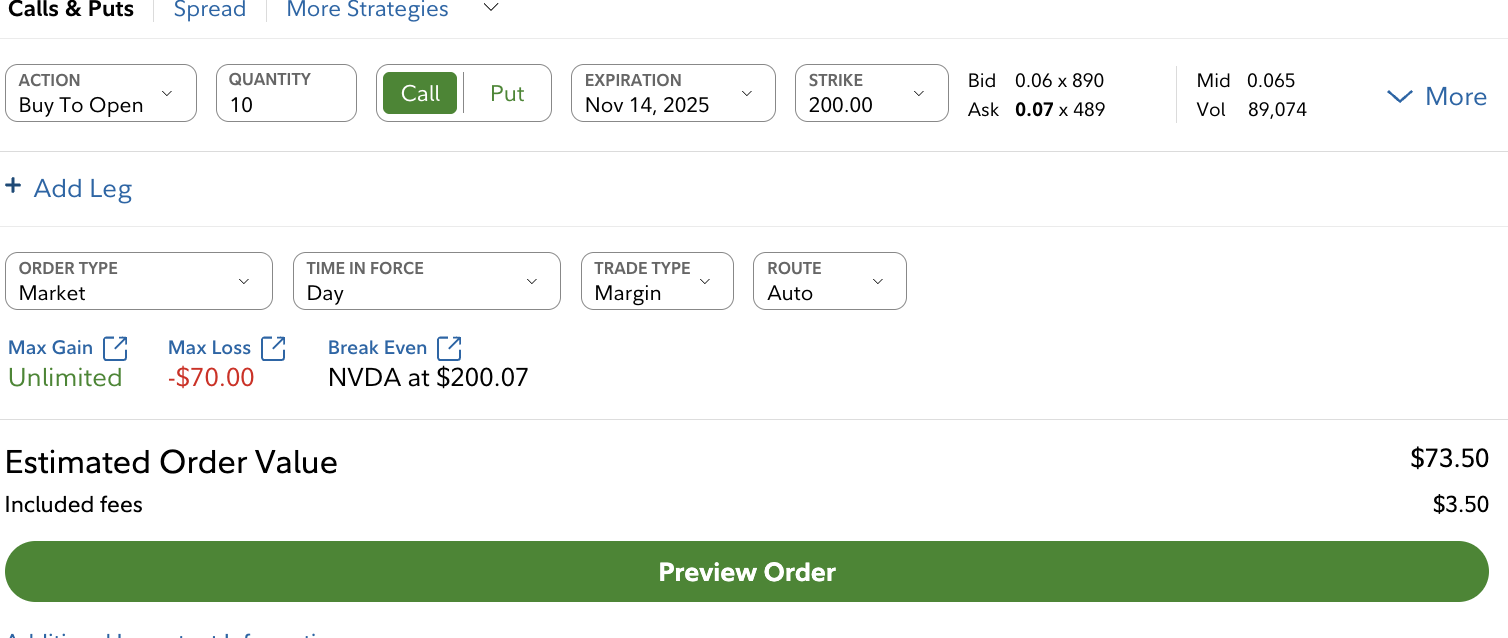Click the plus icon for Add Leg
Screen dimensions: 1508x638
point(13,187)
